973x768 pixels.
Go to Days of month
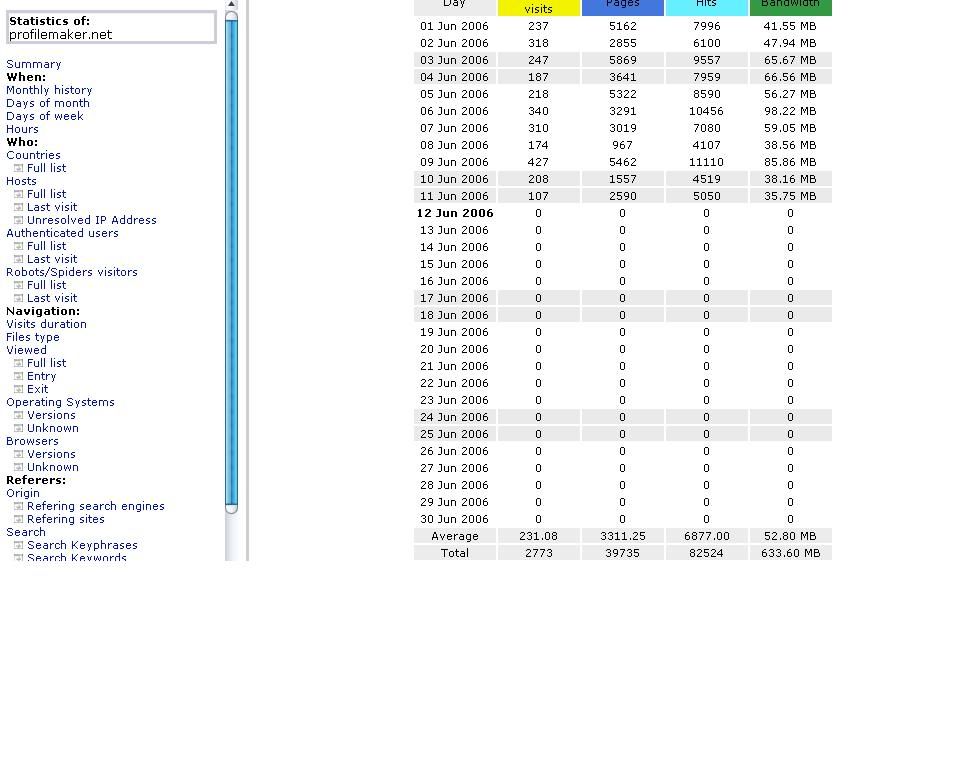click(x=48, y=103)
